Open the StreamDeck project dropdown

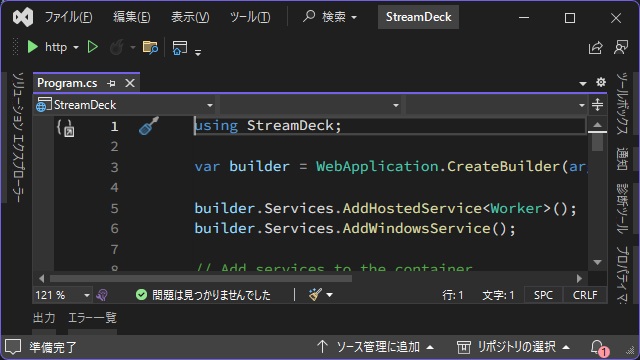point(125,105)
